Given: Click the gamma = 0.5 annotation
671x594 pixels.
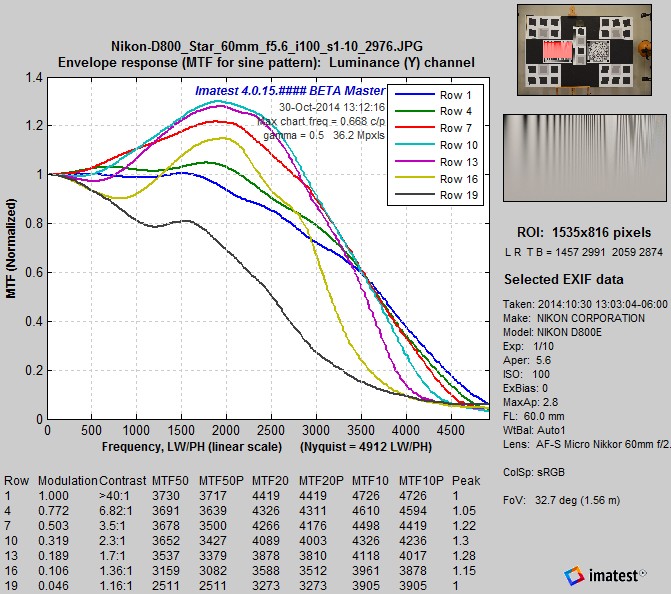Looking at the screenshot, I should (324, 135).
